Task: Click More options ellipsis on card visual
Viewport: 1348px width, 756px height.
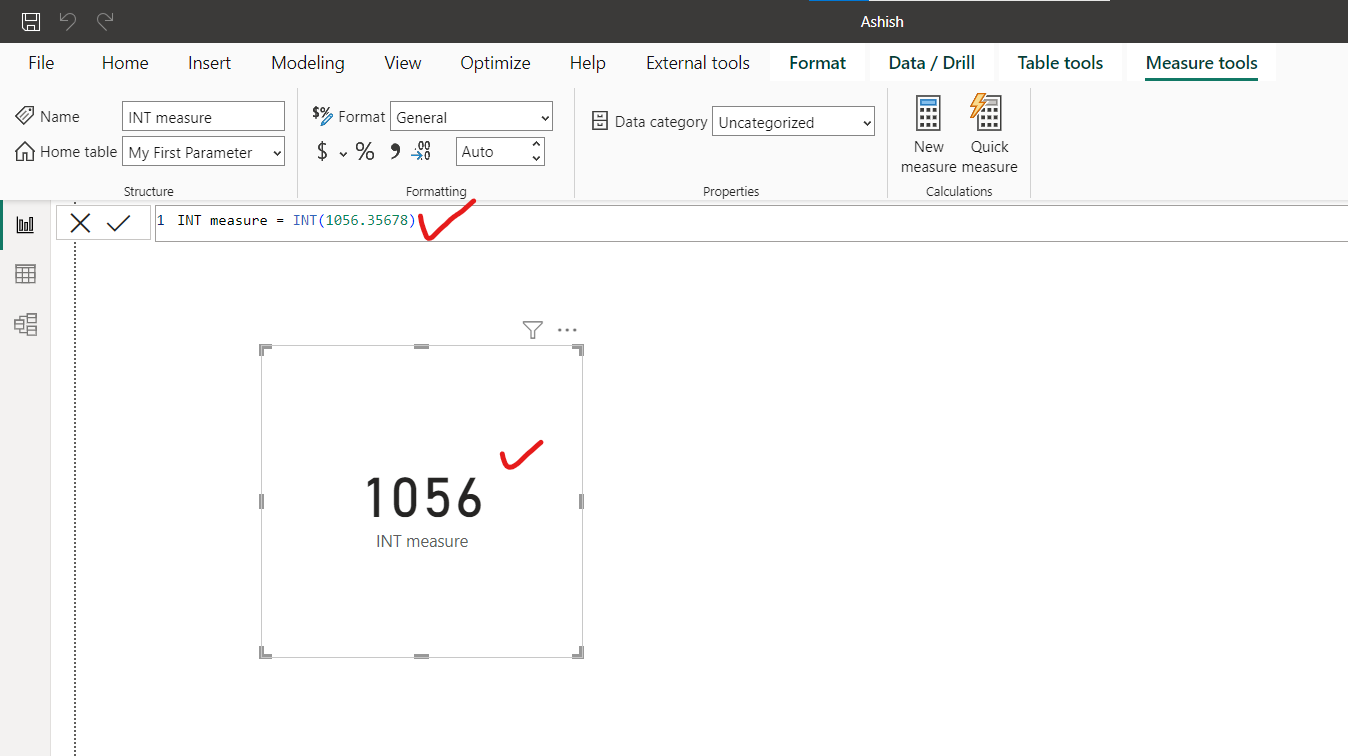Action: (x=567, y=330)
